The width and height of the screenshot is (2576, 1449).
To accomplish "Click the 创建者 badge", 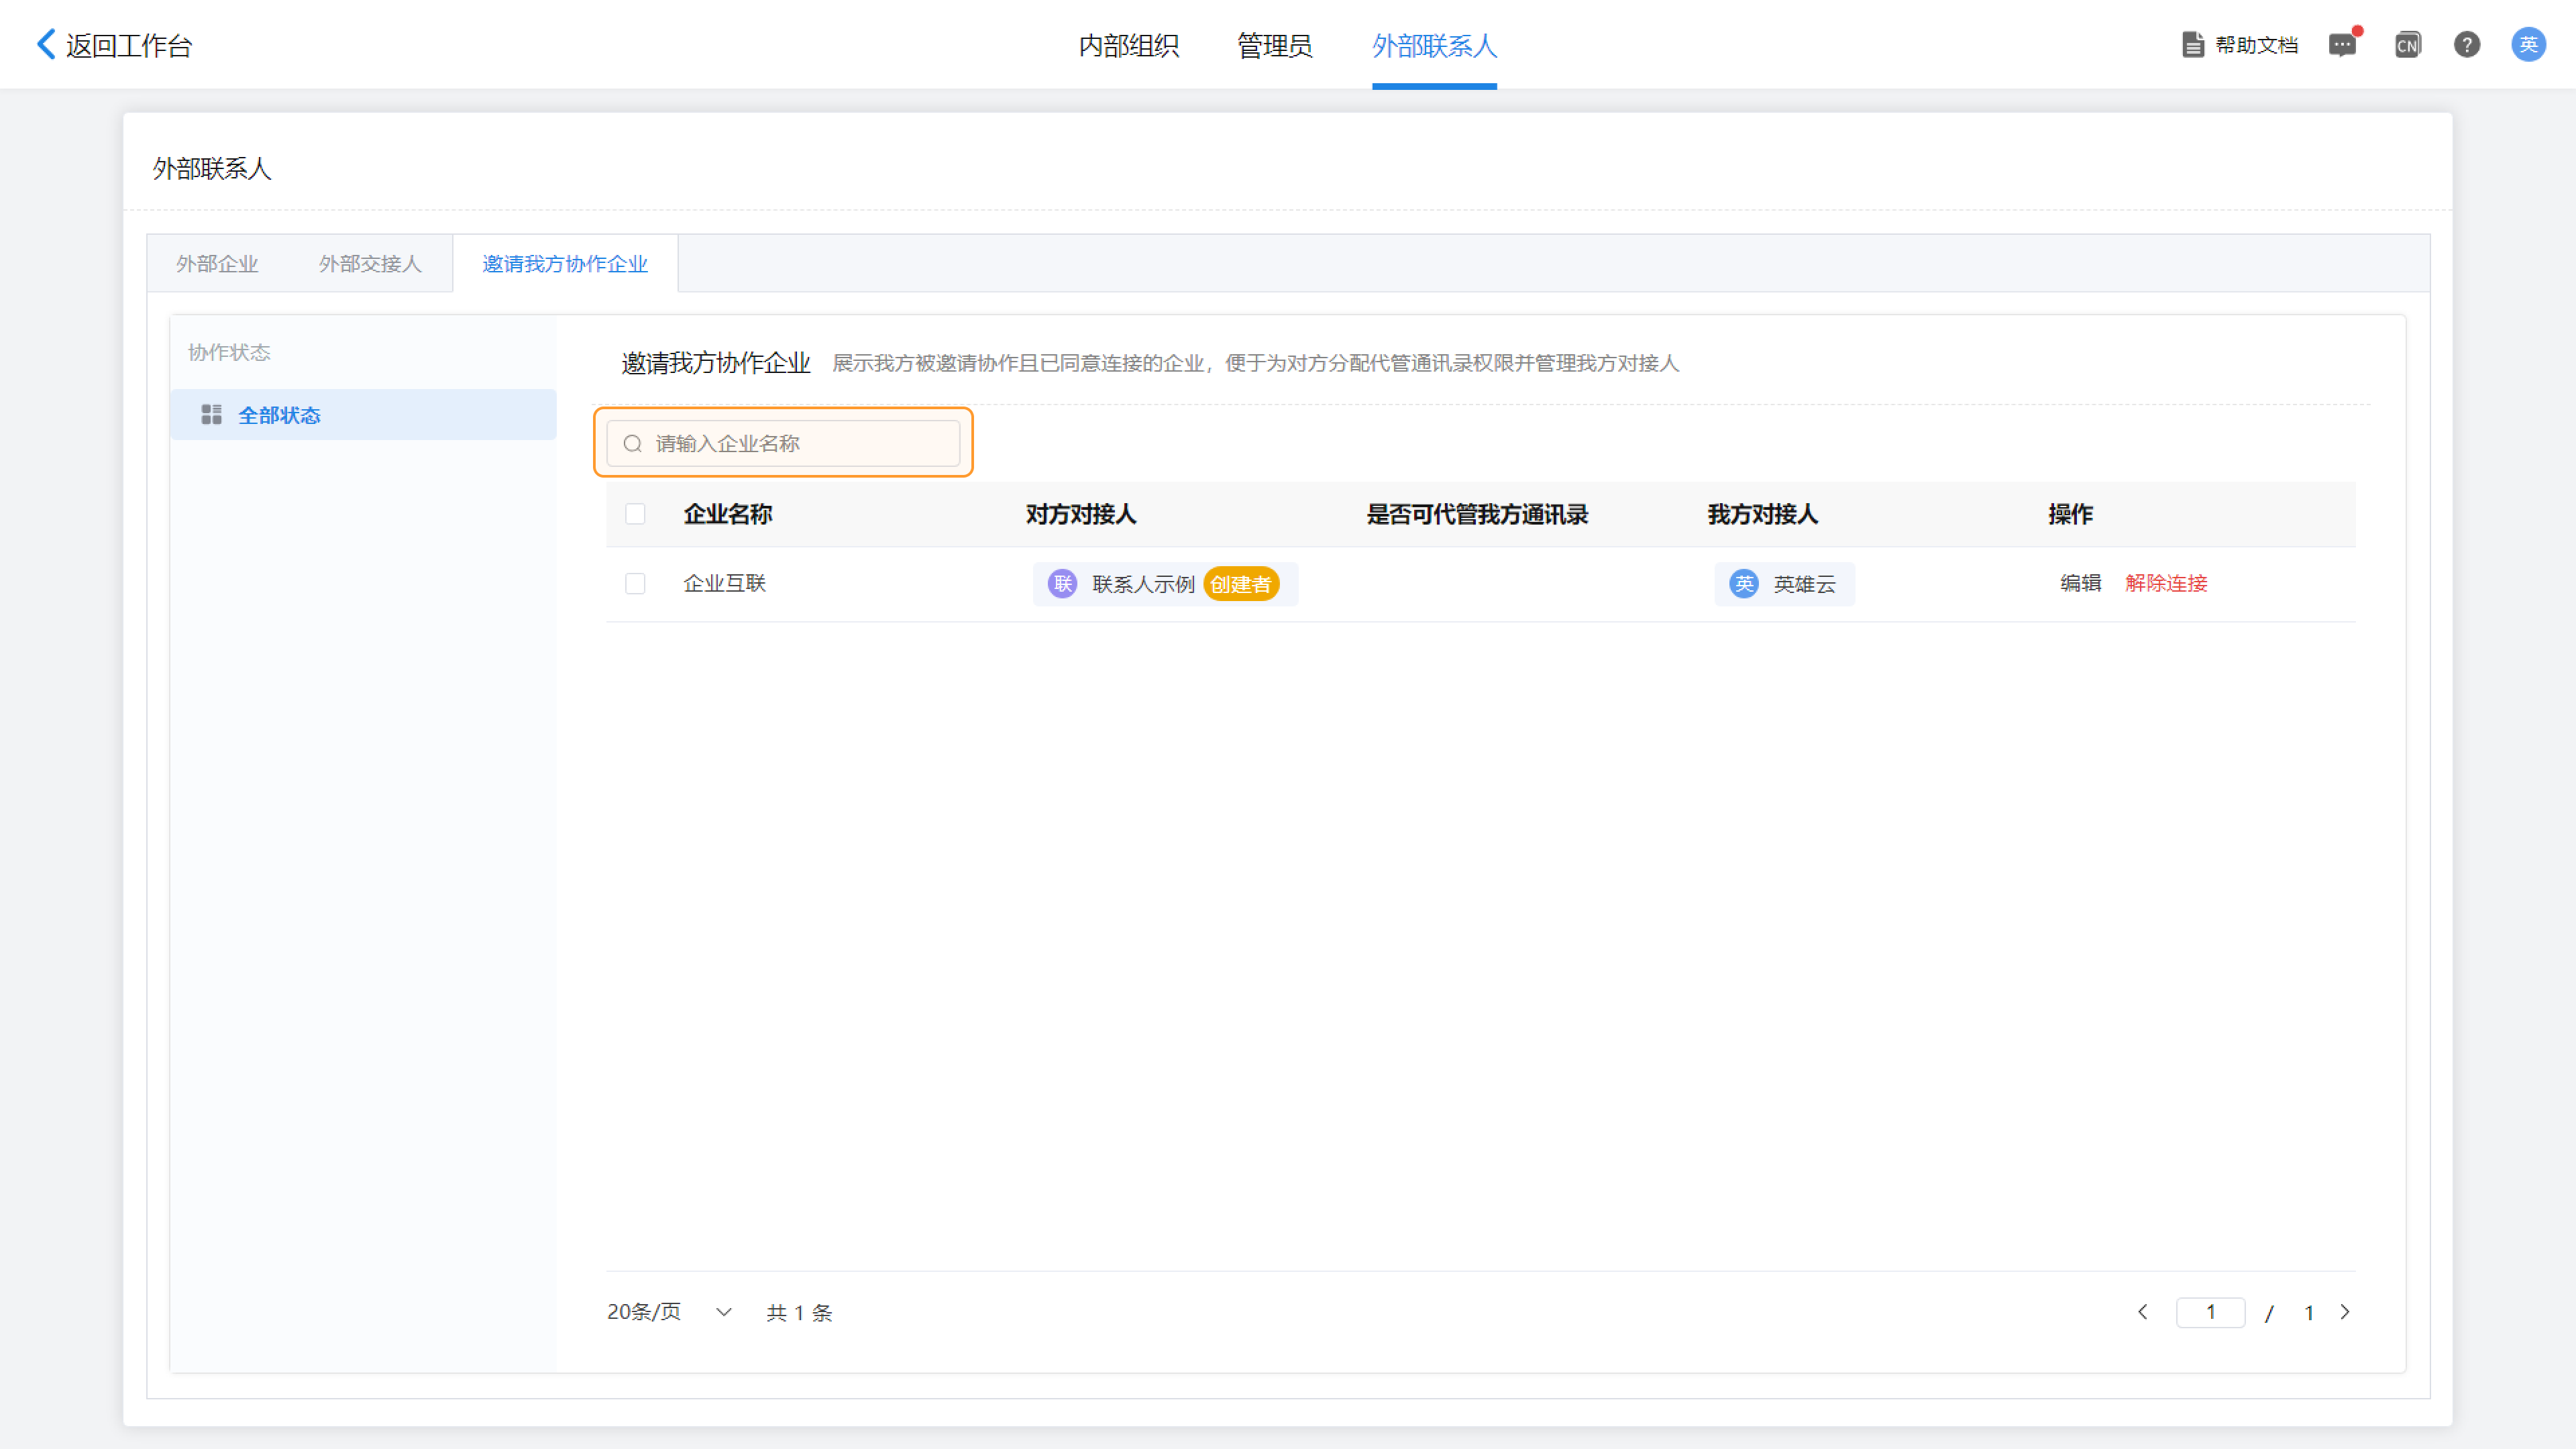I will [x=1241, y=584].
